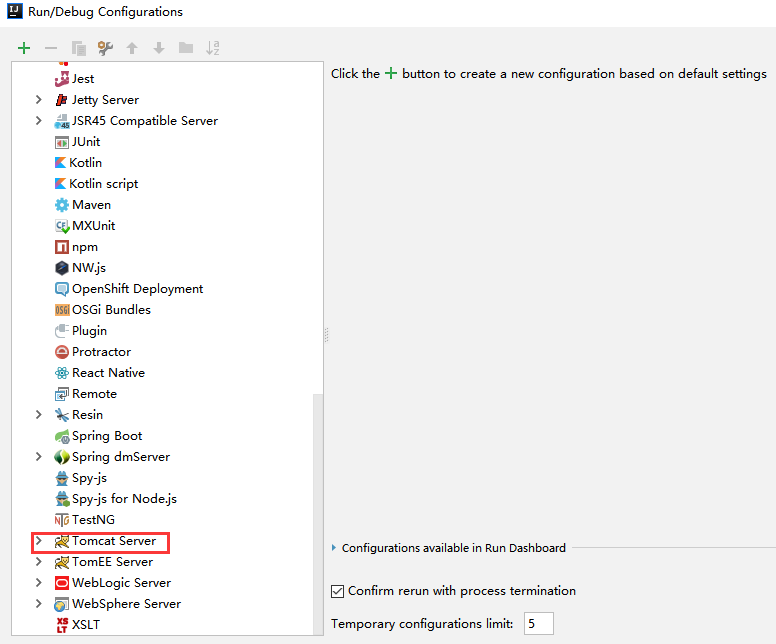
Task: Select Spy-js in the list
Action: point(90,478)
